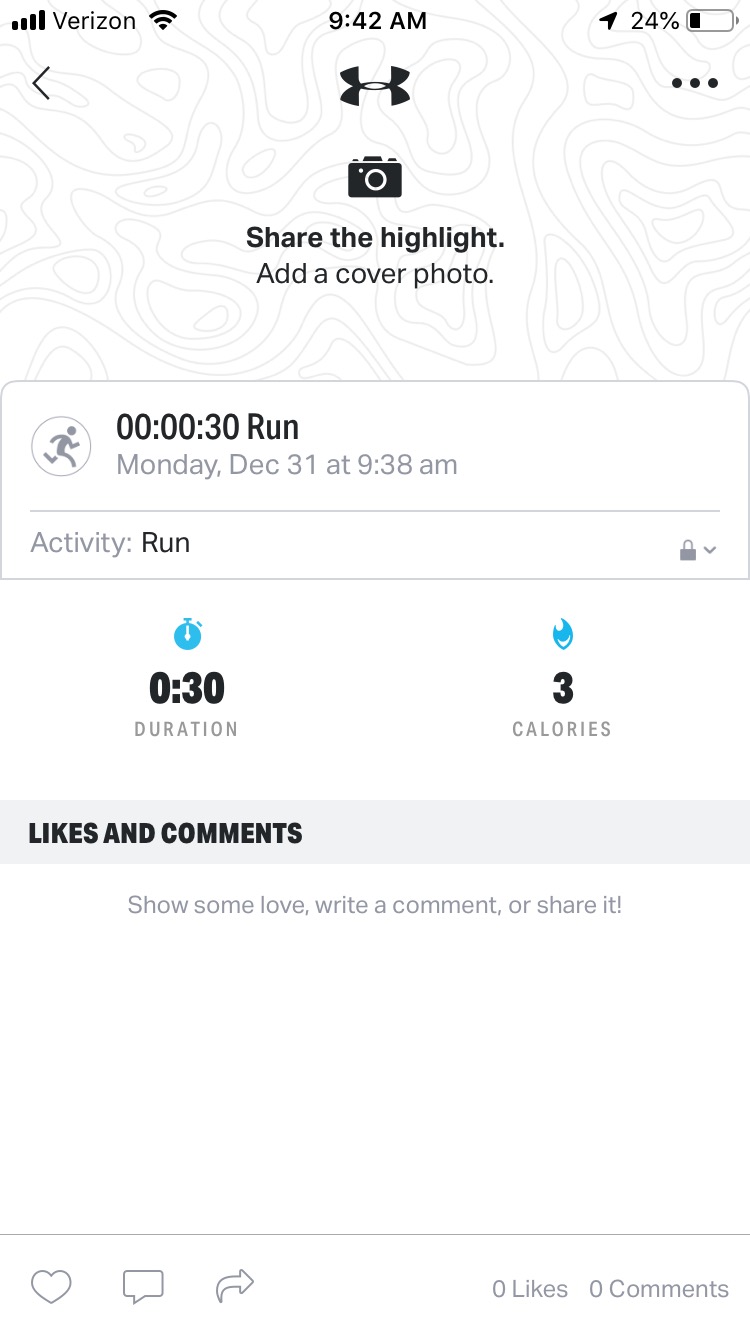Image resolution: width=750 pixels, height=1334 pixels.
Task: Open the three-dot more options menu
Action: pyautogui.click(x=695, y=83)
